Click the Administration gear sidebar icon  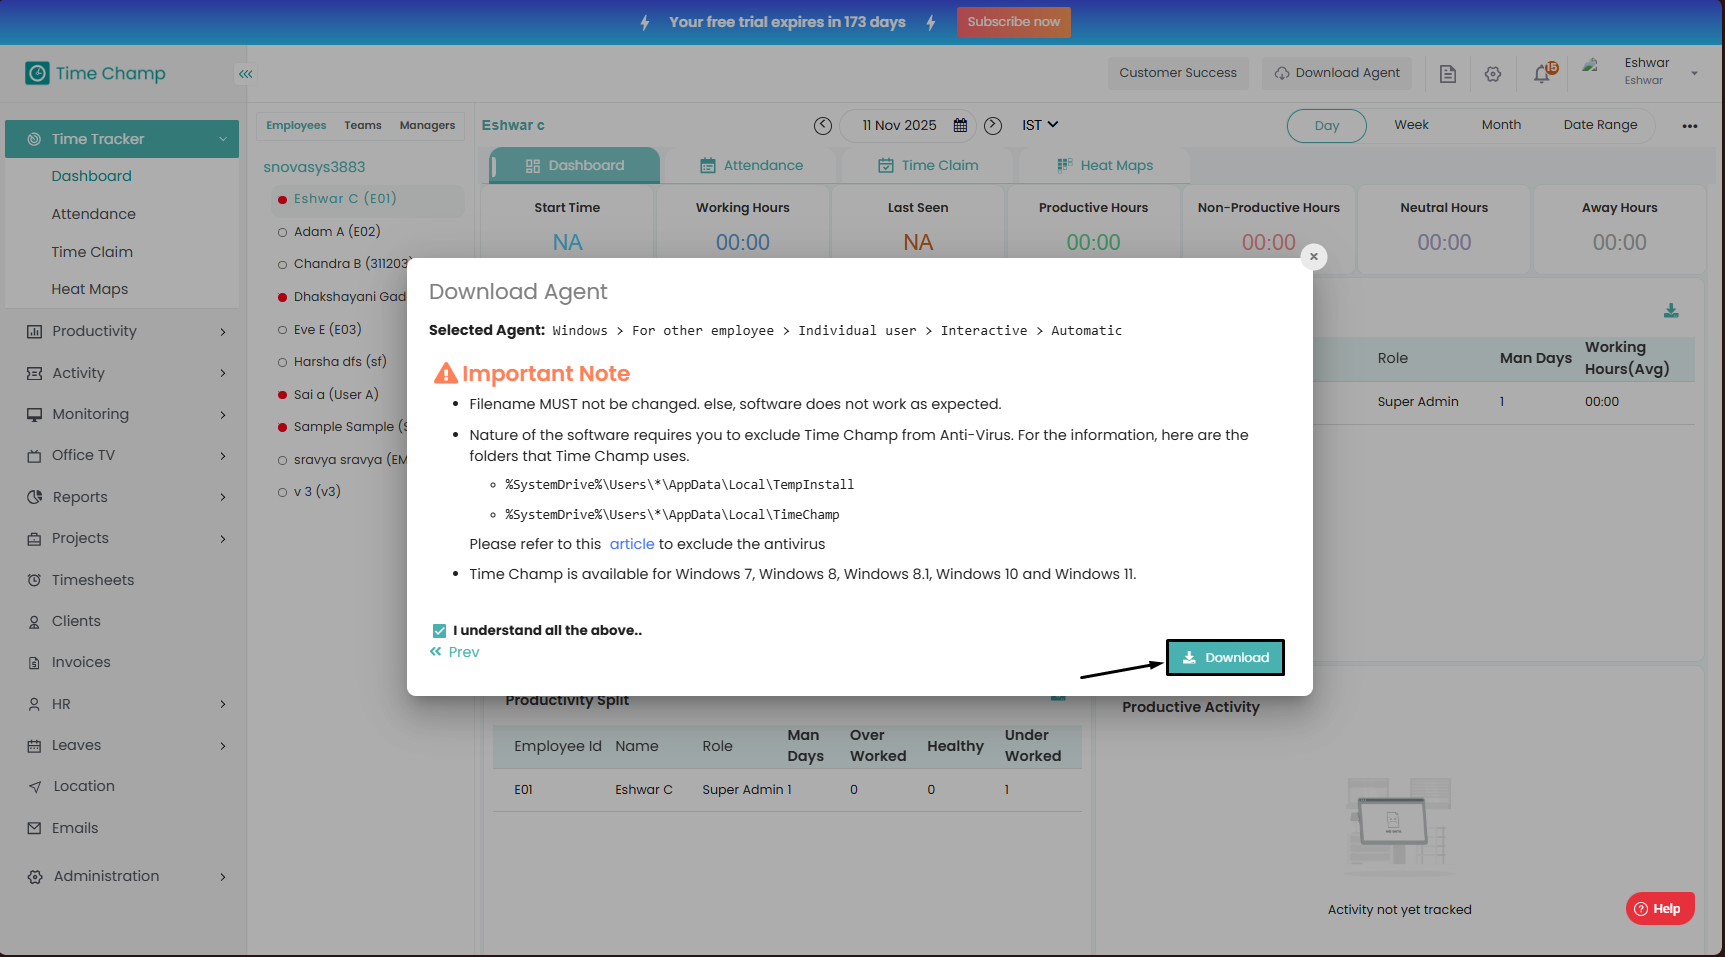coord(35,877)
